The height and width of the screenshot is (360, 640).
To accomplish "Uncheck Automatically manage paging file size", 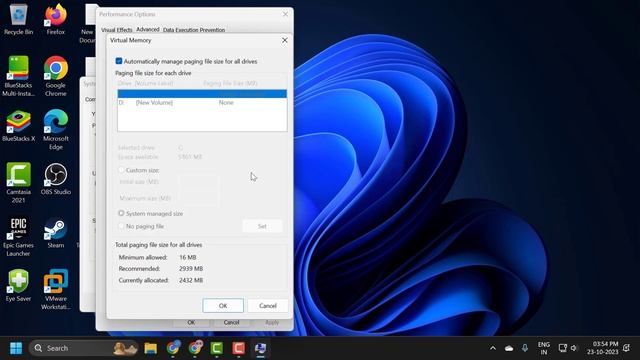I will pos(119,61).
